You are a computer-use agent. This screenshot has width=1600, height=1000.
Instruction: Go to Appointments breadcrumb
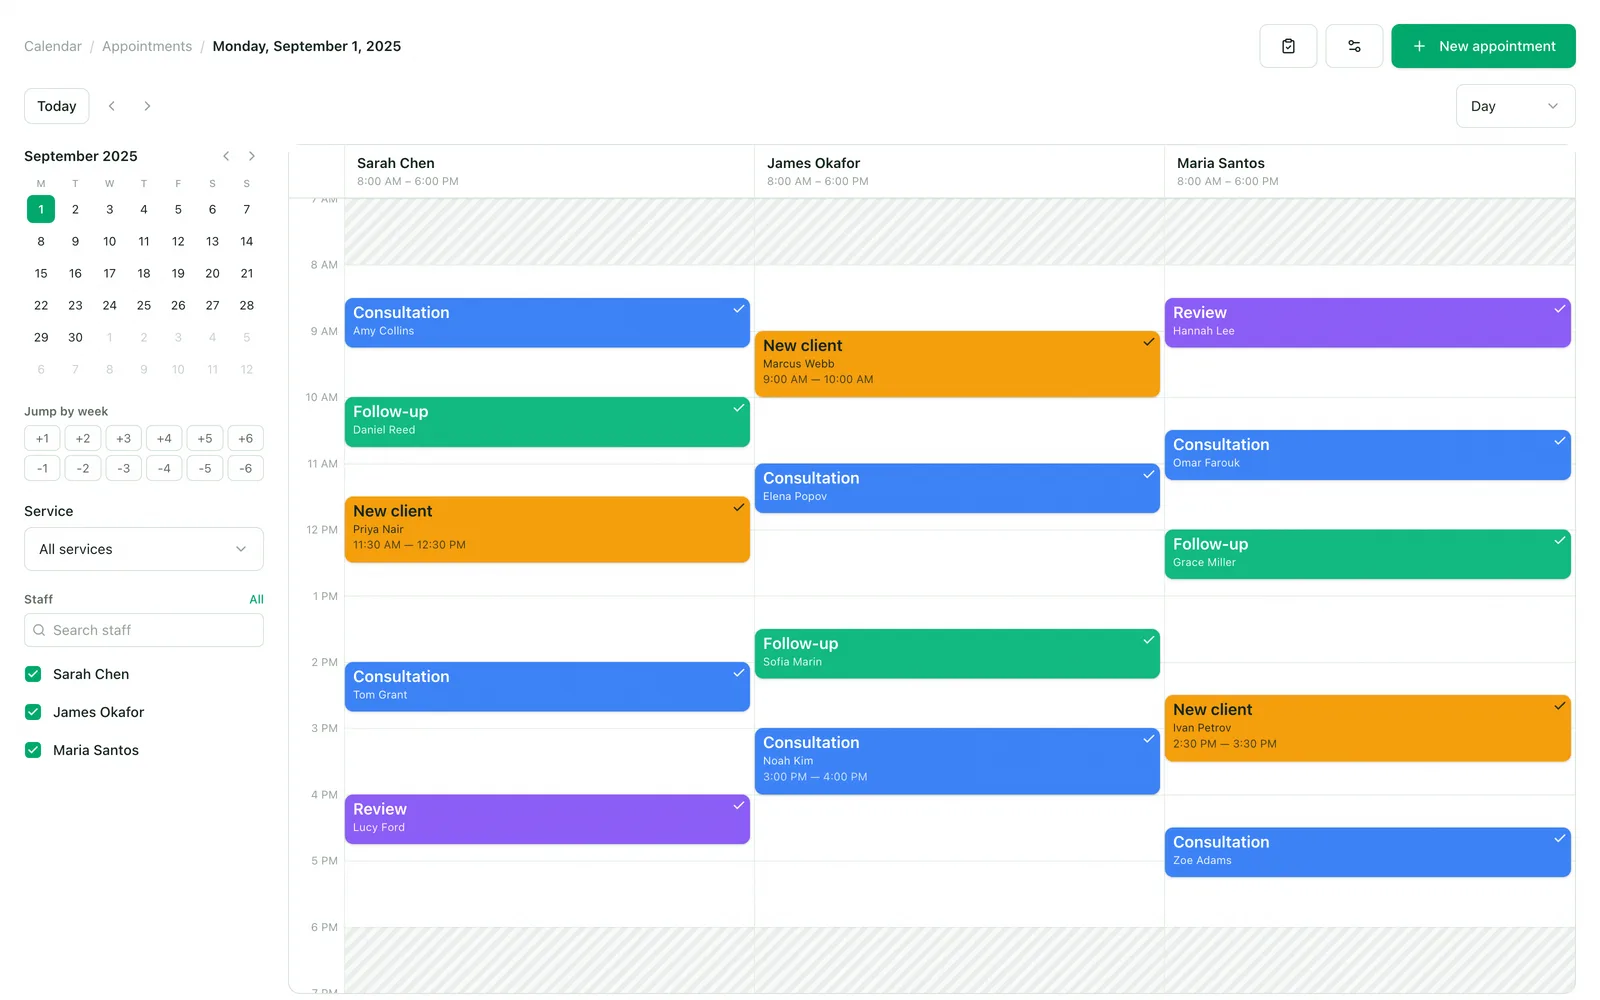147,46
